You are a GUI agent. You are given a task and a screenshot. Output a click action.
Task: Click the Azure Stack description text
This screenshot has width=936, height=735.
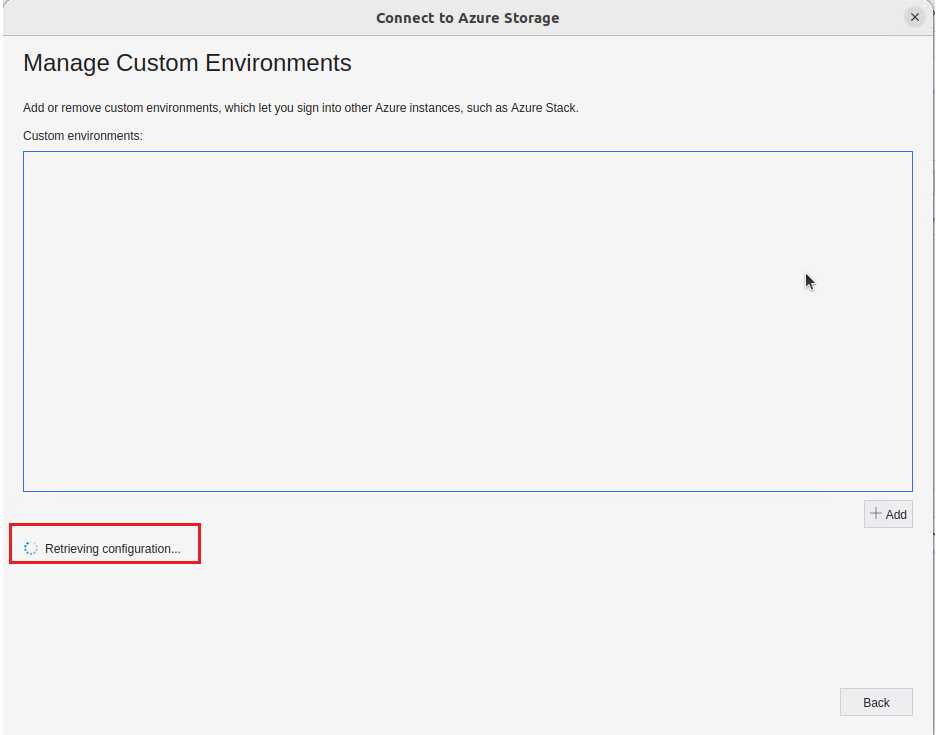click(300, 107)
